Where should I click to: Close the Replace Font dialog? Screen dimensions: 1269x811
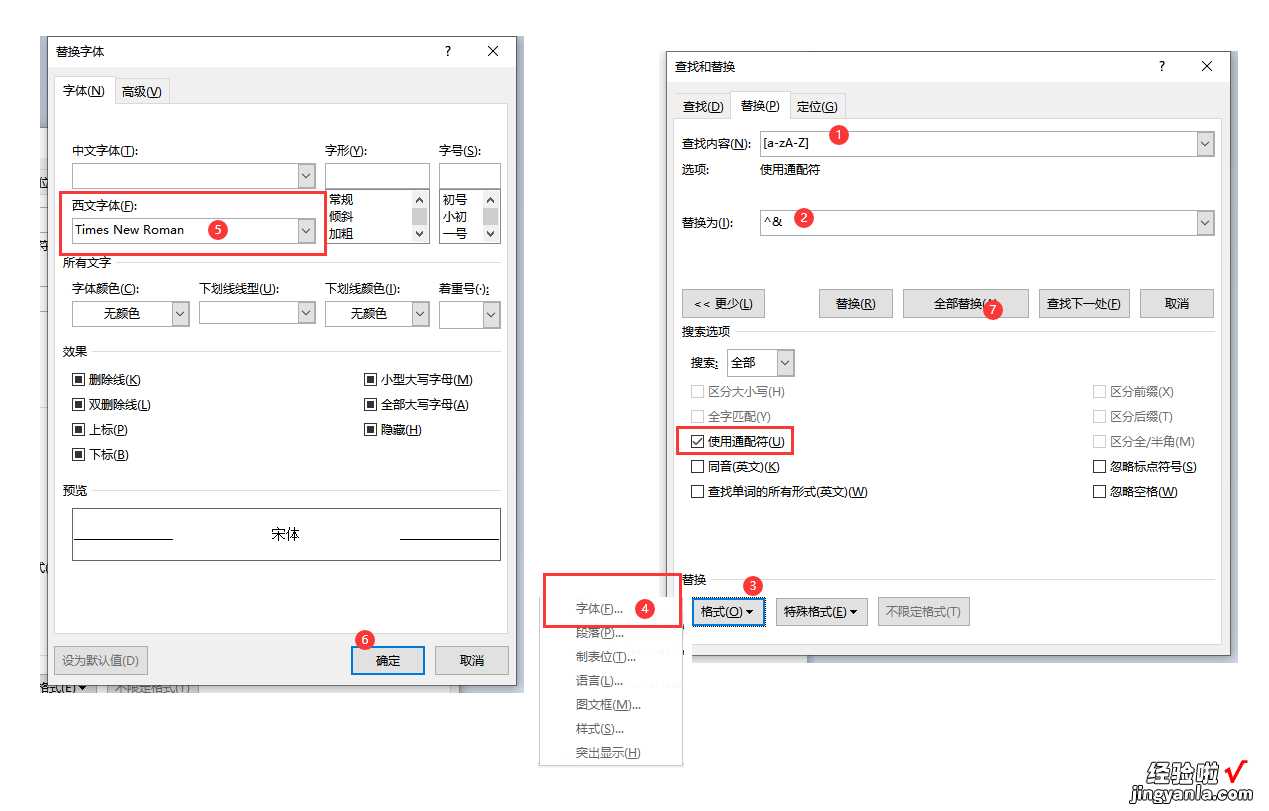coord(493,51)
